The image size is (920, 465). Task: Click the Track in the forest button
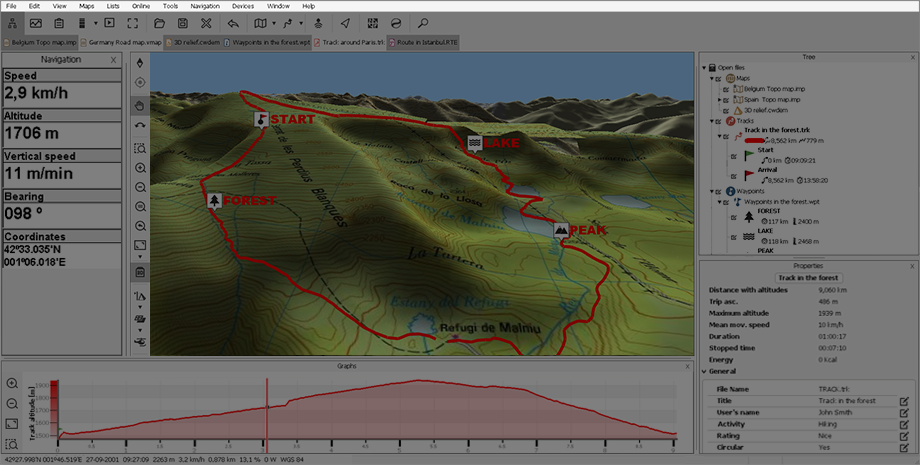807,278
